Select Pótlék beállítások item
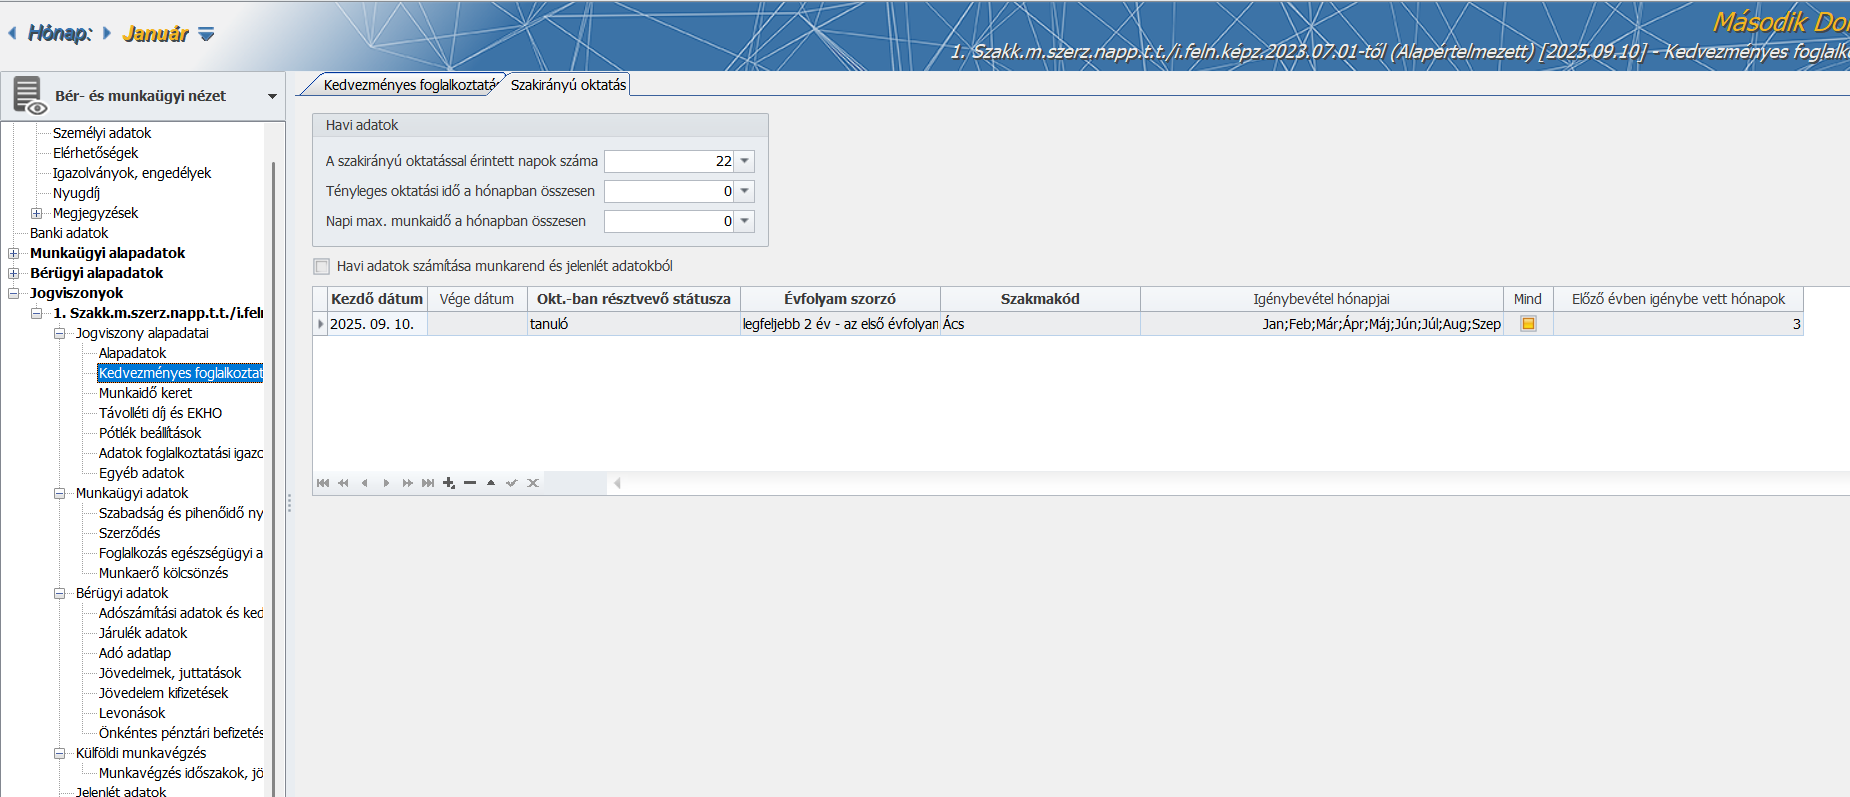The height and width of the screenshot is (797, 1850). tap(150, 433)
